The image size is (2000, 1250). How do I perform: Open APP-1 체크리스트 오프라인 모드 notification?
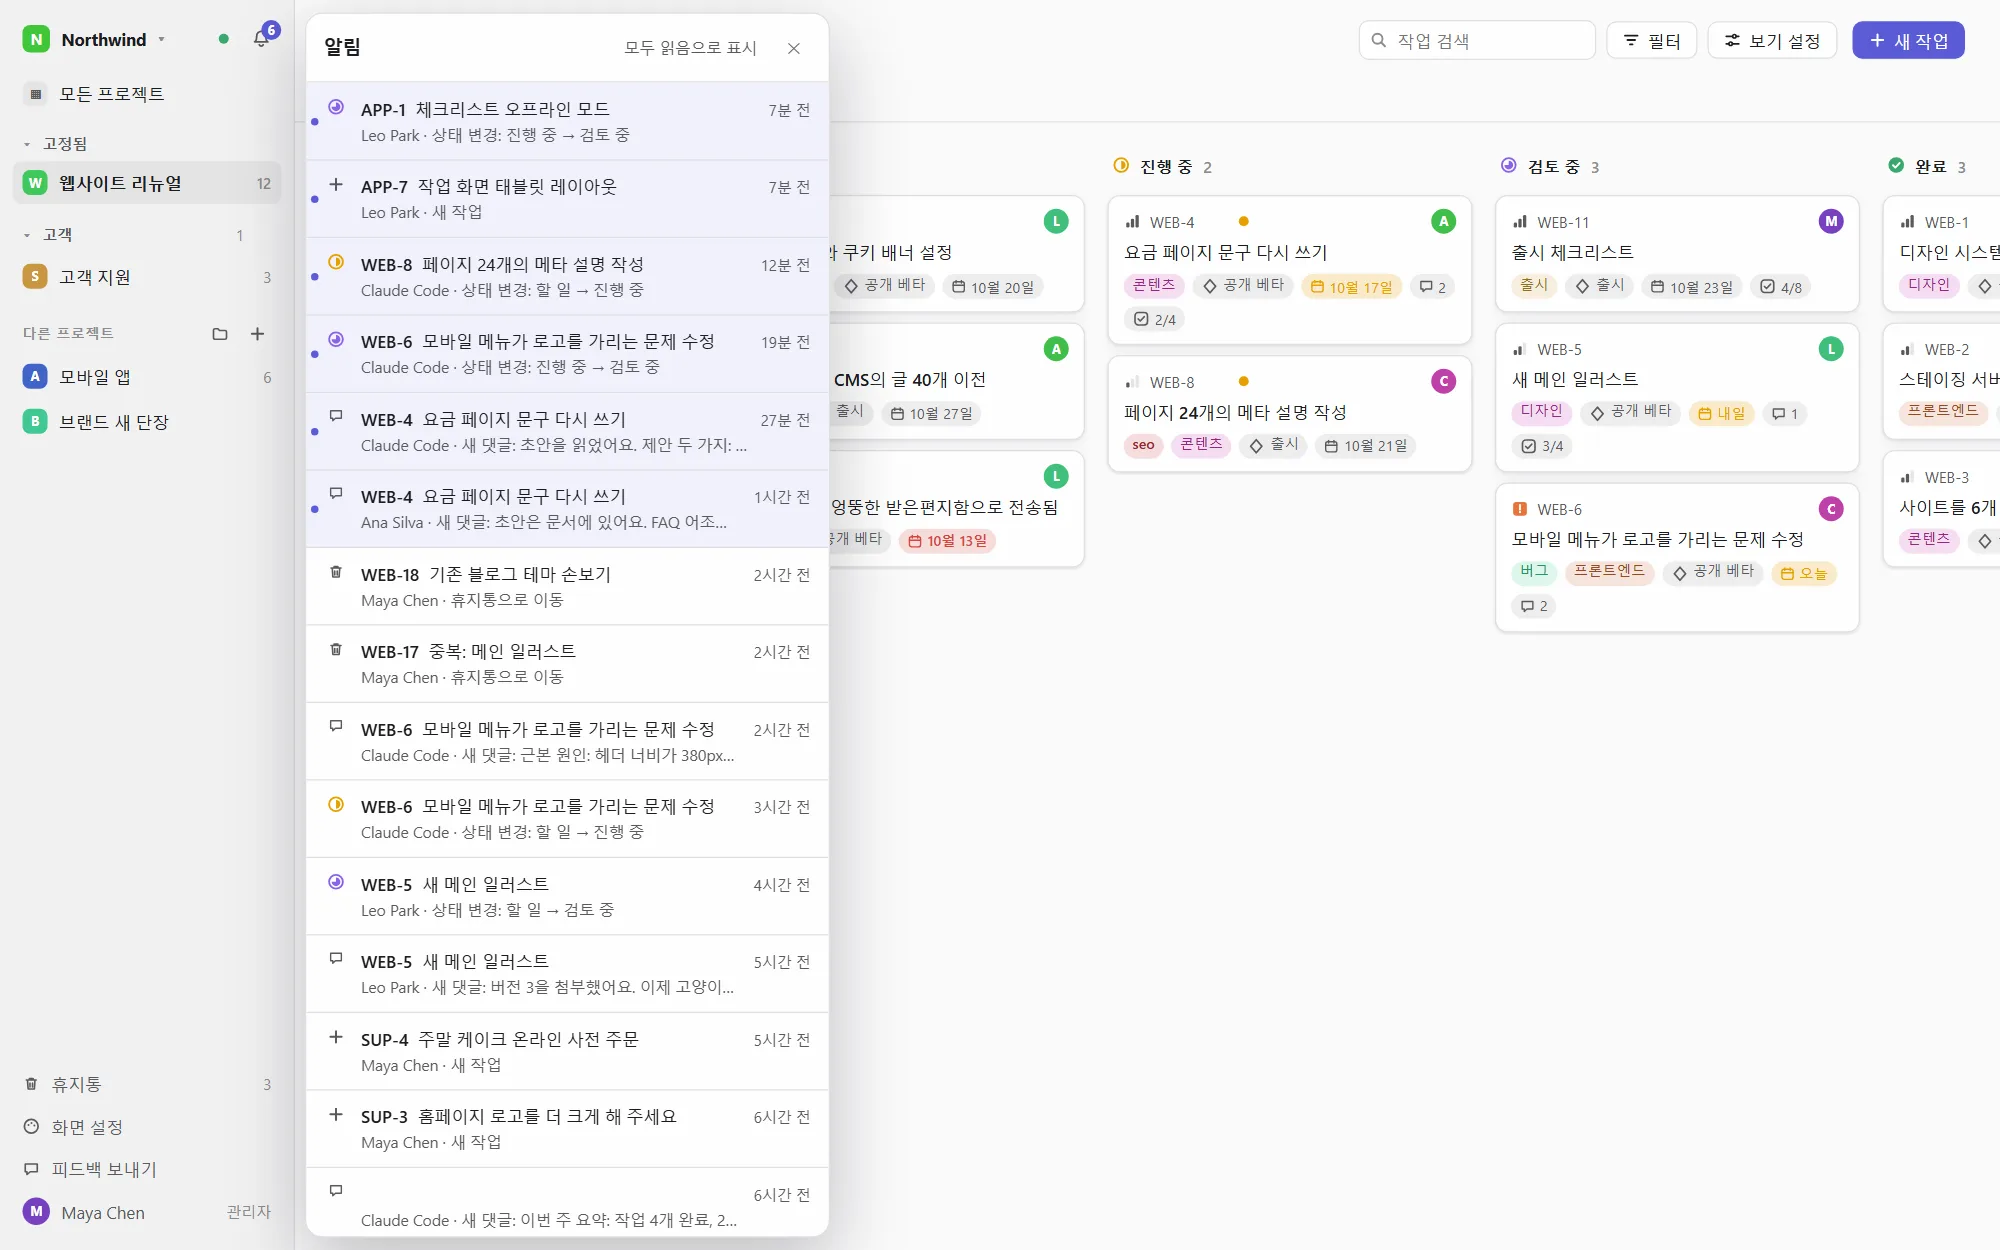pyautogui.click(x=568, y=121)
